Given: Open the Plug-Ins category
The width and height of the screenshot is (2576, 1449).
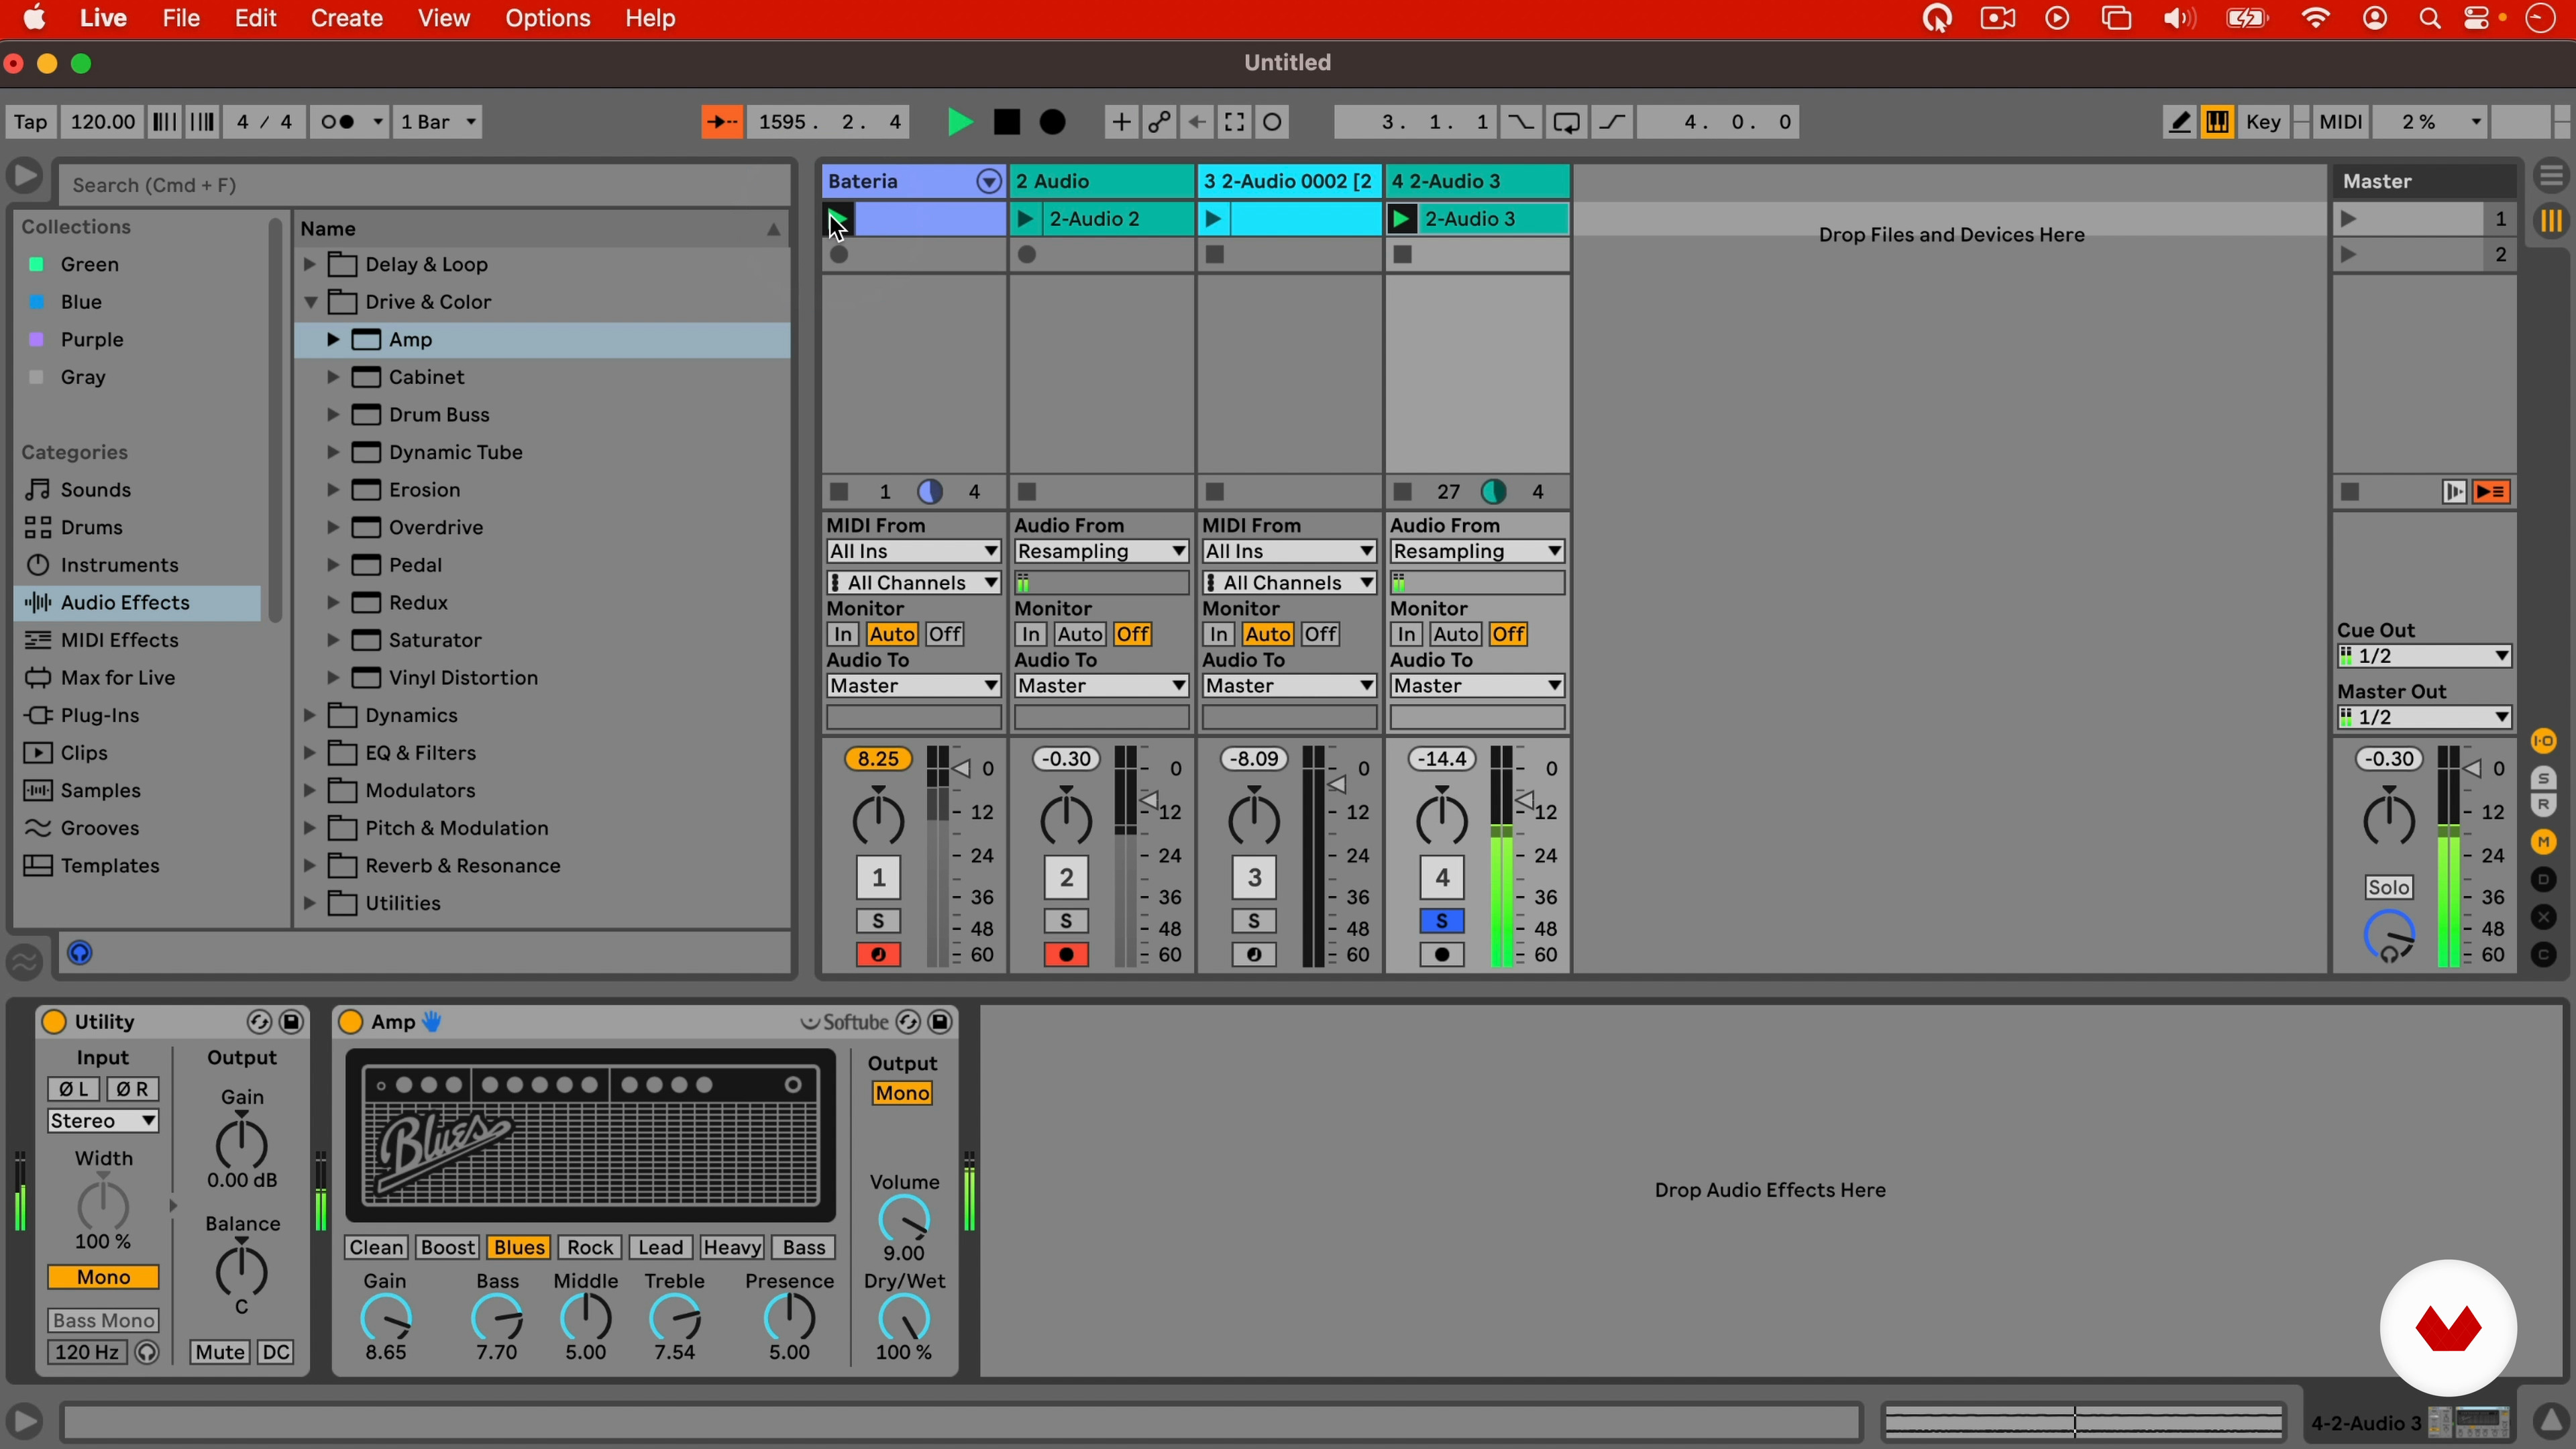Looking at the screenshot, I should [x=100, y=716].
